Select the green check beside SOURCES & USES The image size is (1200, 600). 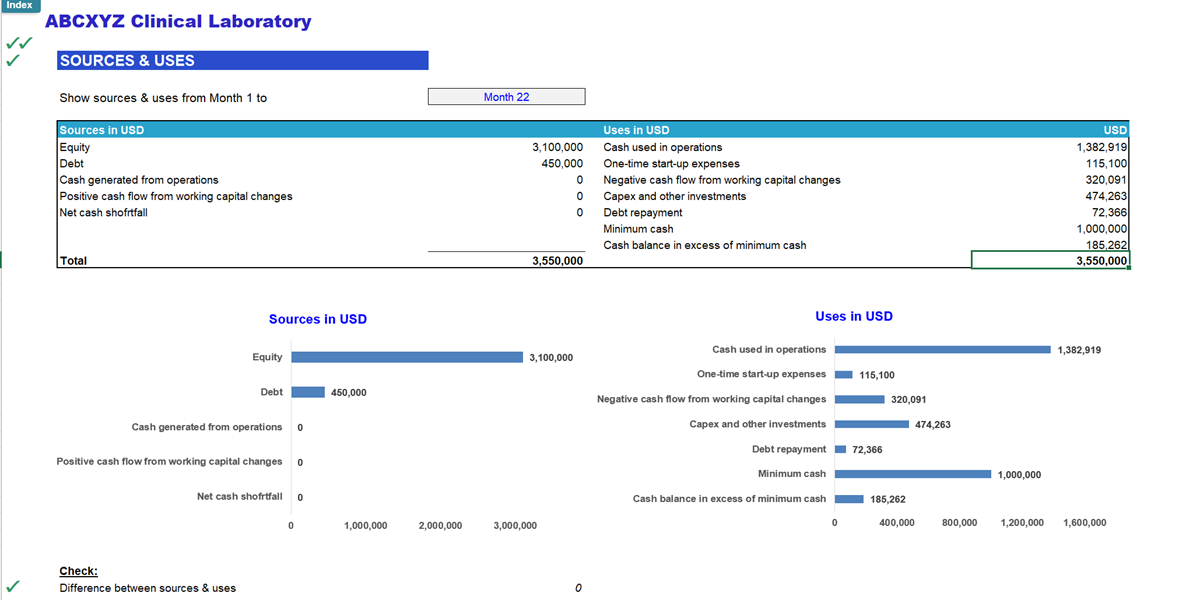pos(13,60)
